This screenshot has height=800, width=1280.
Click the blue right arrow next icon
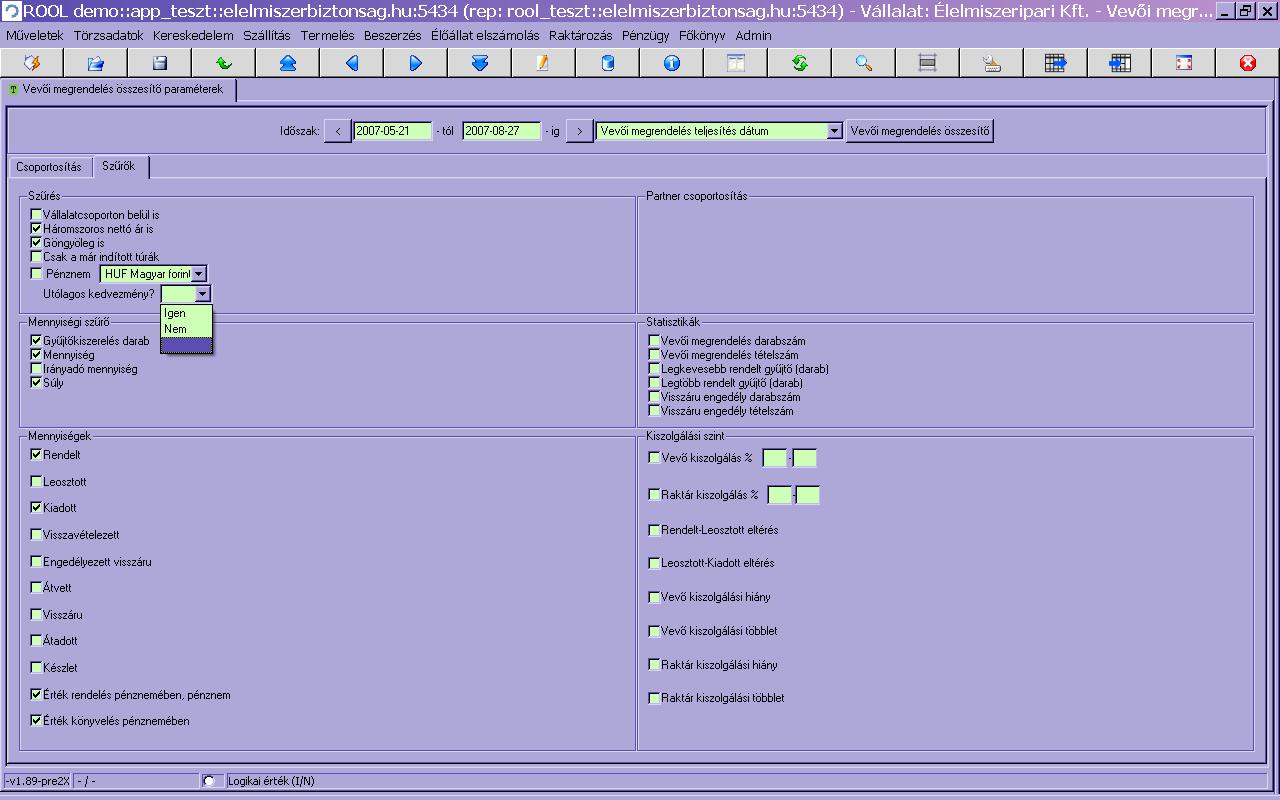click(x=415, y=63)
